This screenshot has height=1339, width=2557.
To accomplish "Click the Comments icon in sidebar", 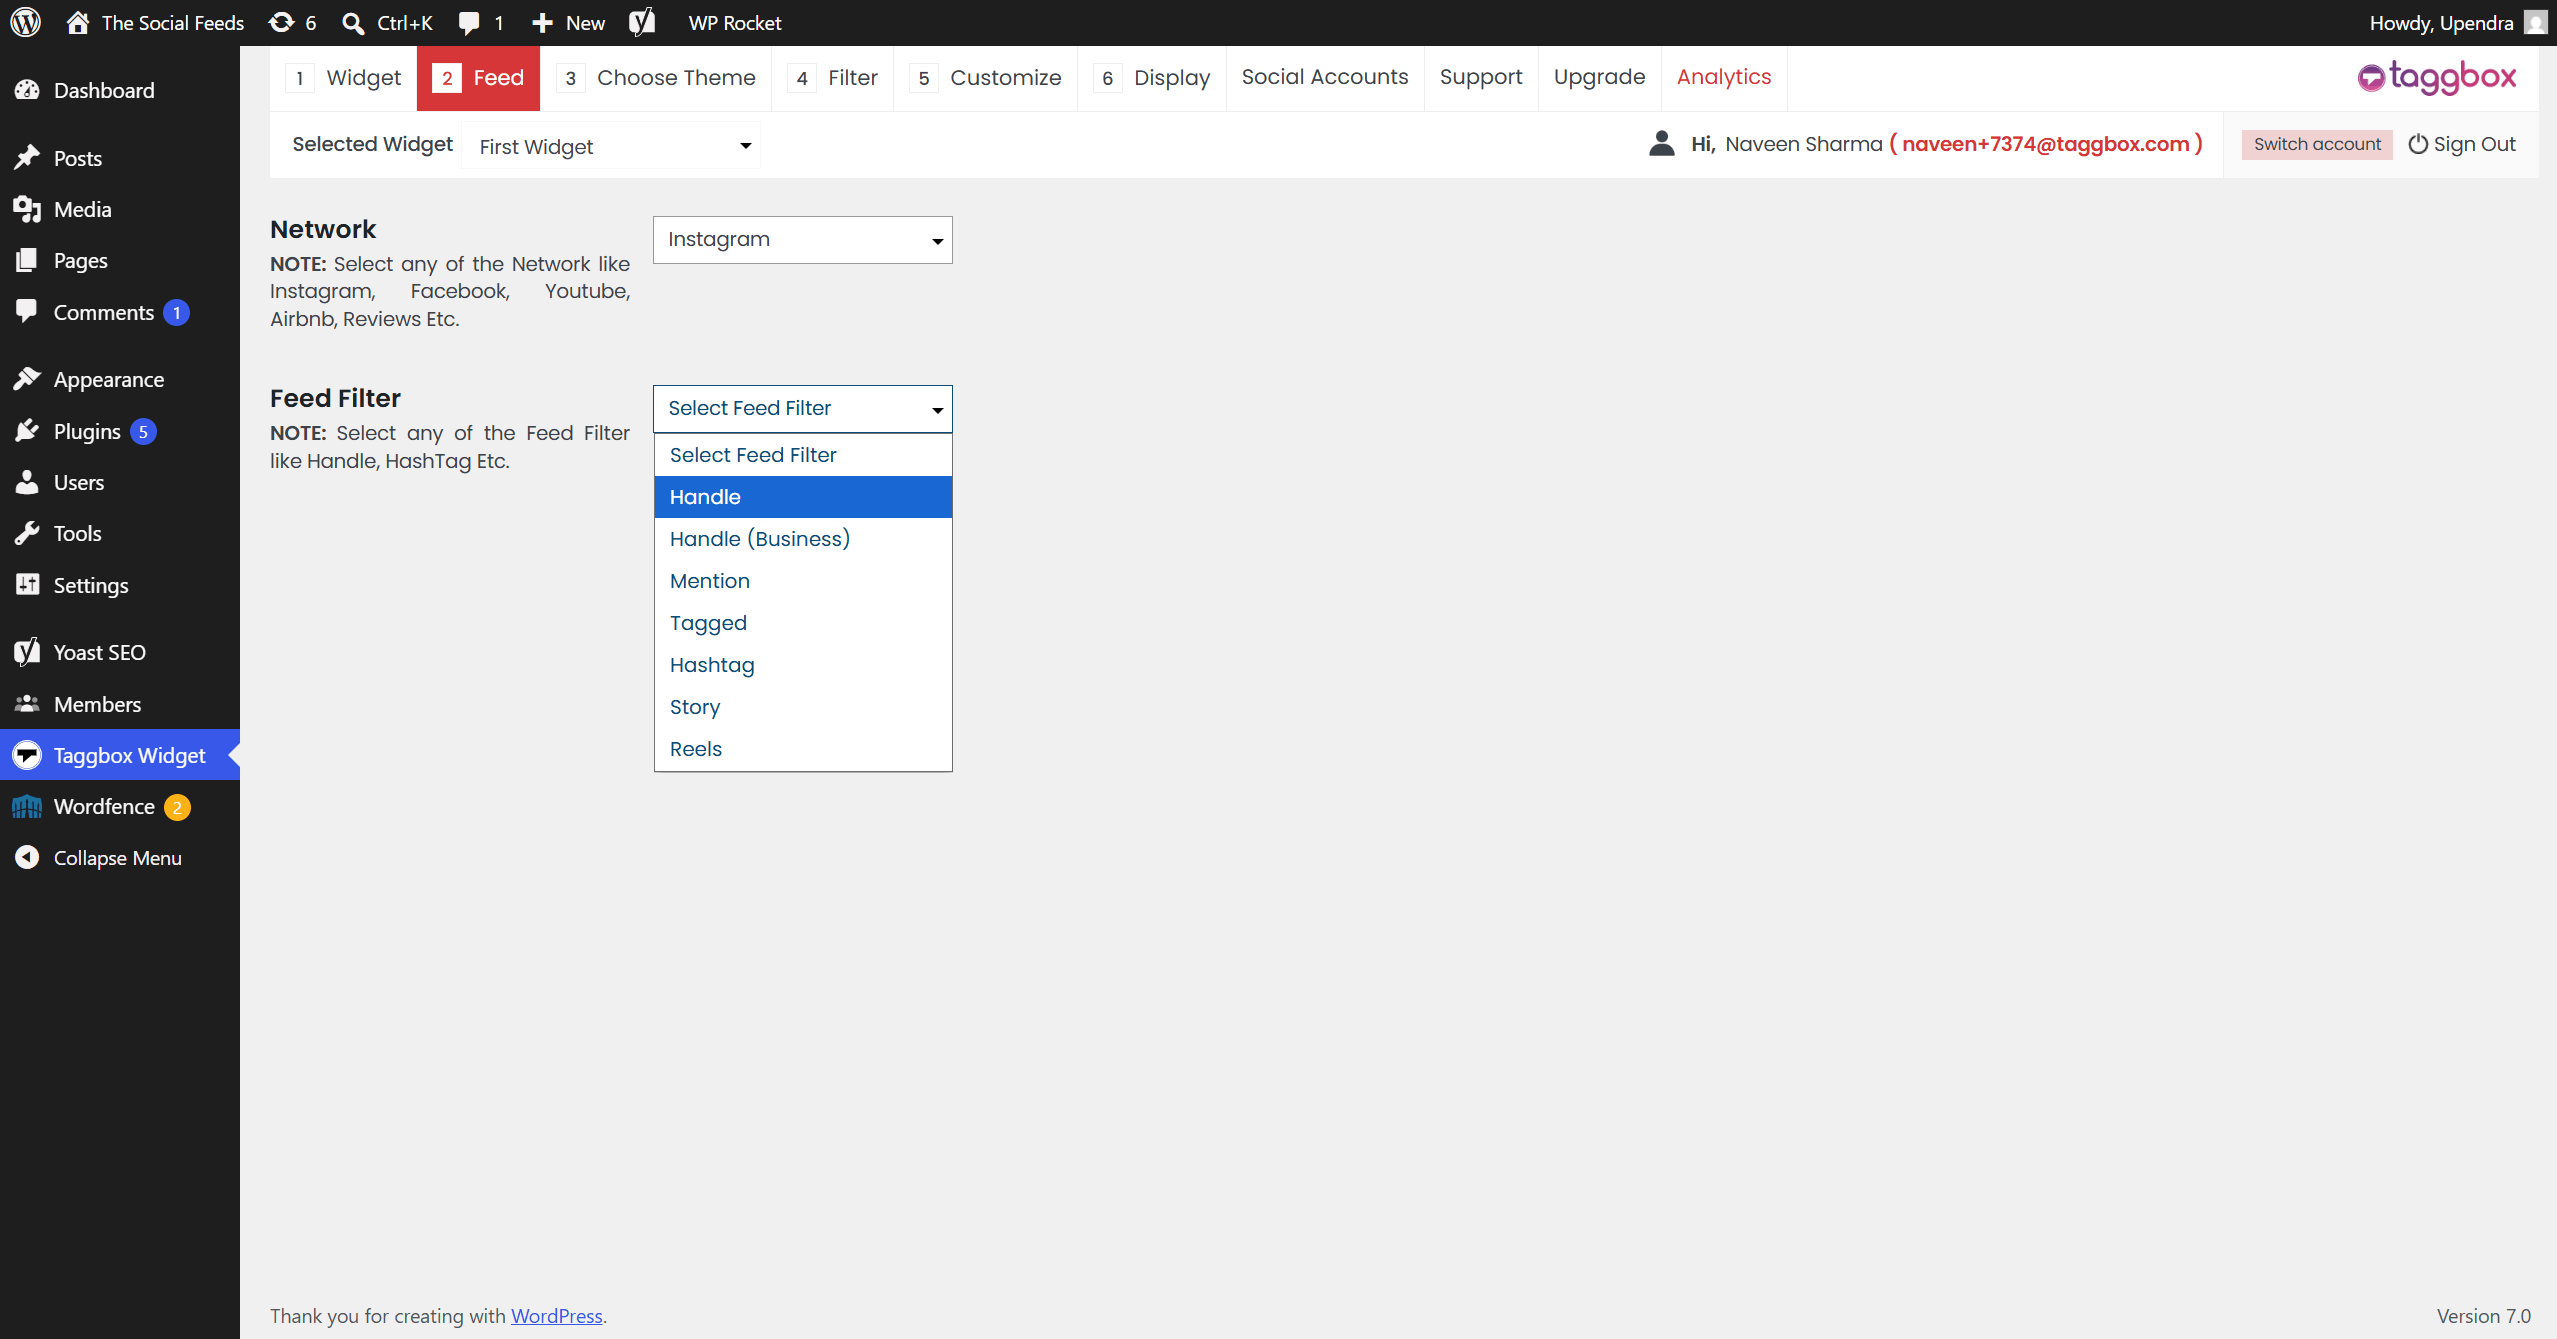I will coord(27,312).
